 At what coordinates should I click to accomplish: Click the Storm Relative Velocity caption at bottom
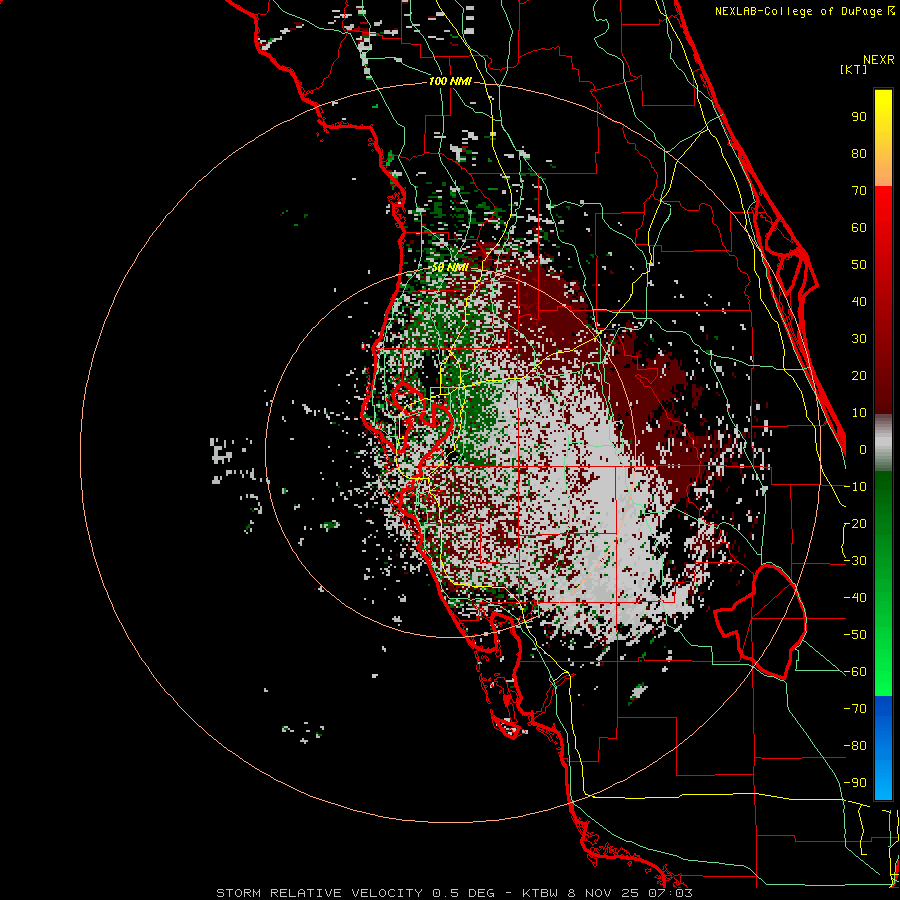click(x=455, y=893)
